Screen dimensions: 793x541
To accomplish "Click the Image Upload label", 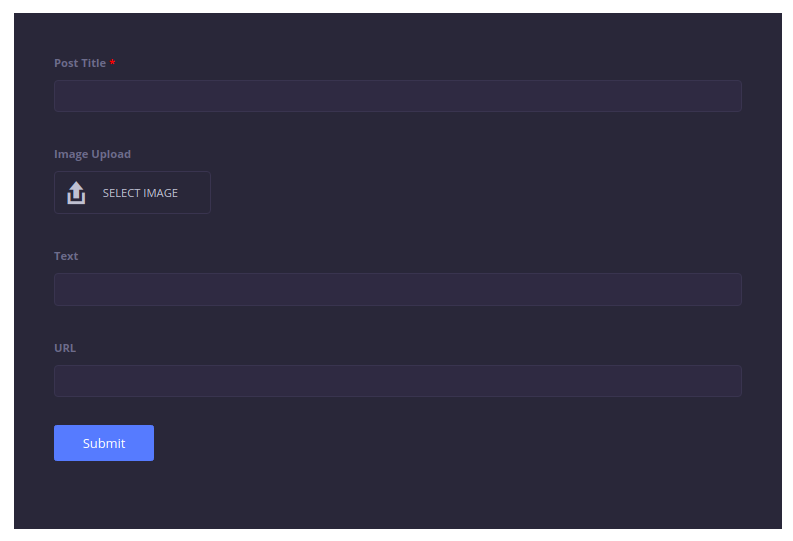I will (93, 154).
